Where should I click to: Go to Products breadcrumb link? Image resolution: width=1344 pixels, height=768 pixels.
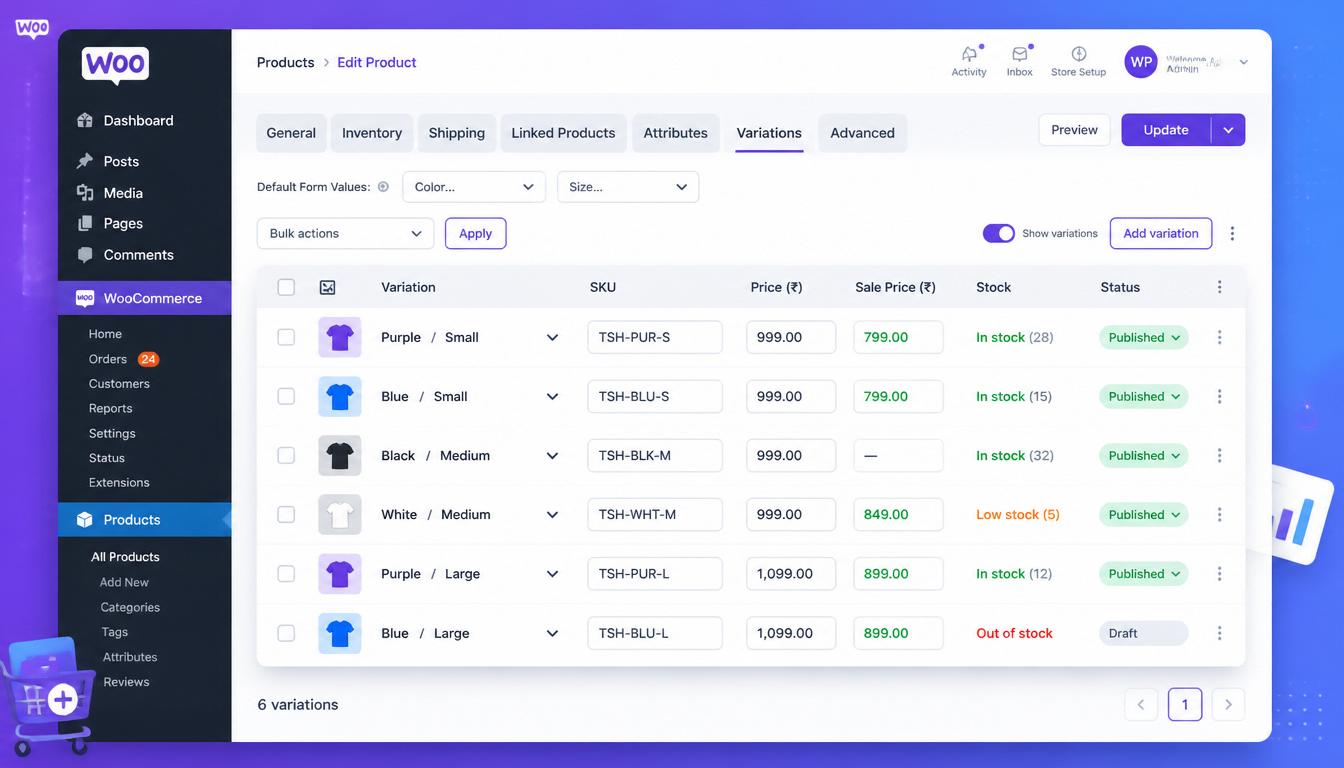pyautogui.click(x=286, y=62)
